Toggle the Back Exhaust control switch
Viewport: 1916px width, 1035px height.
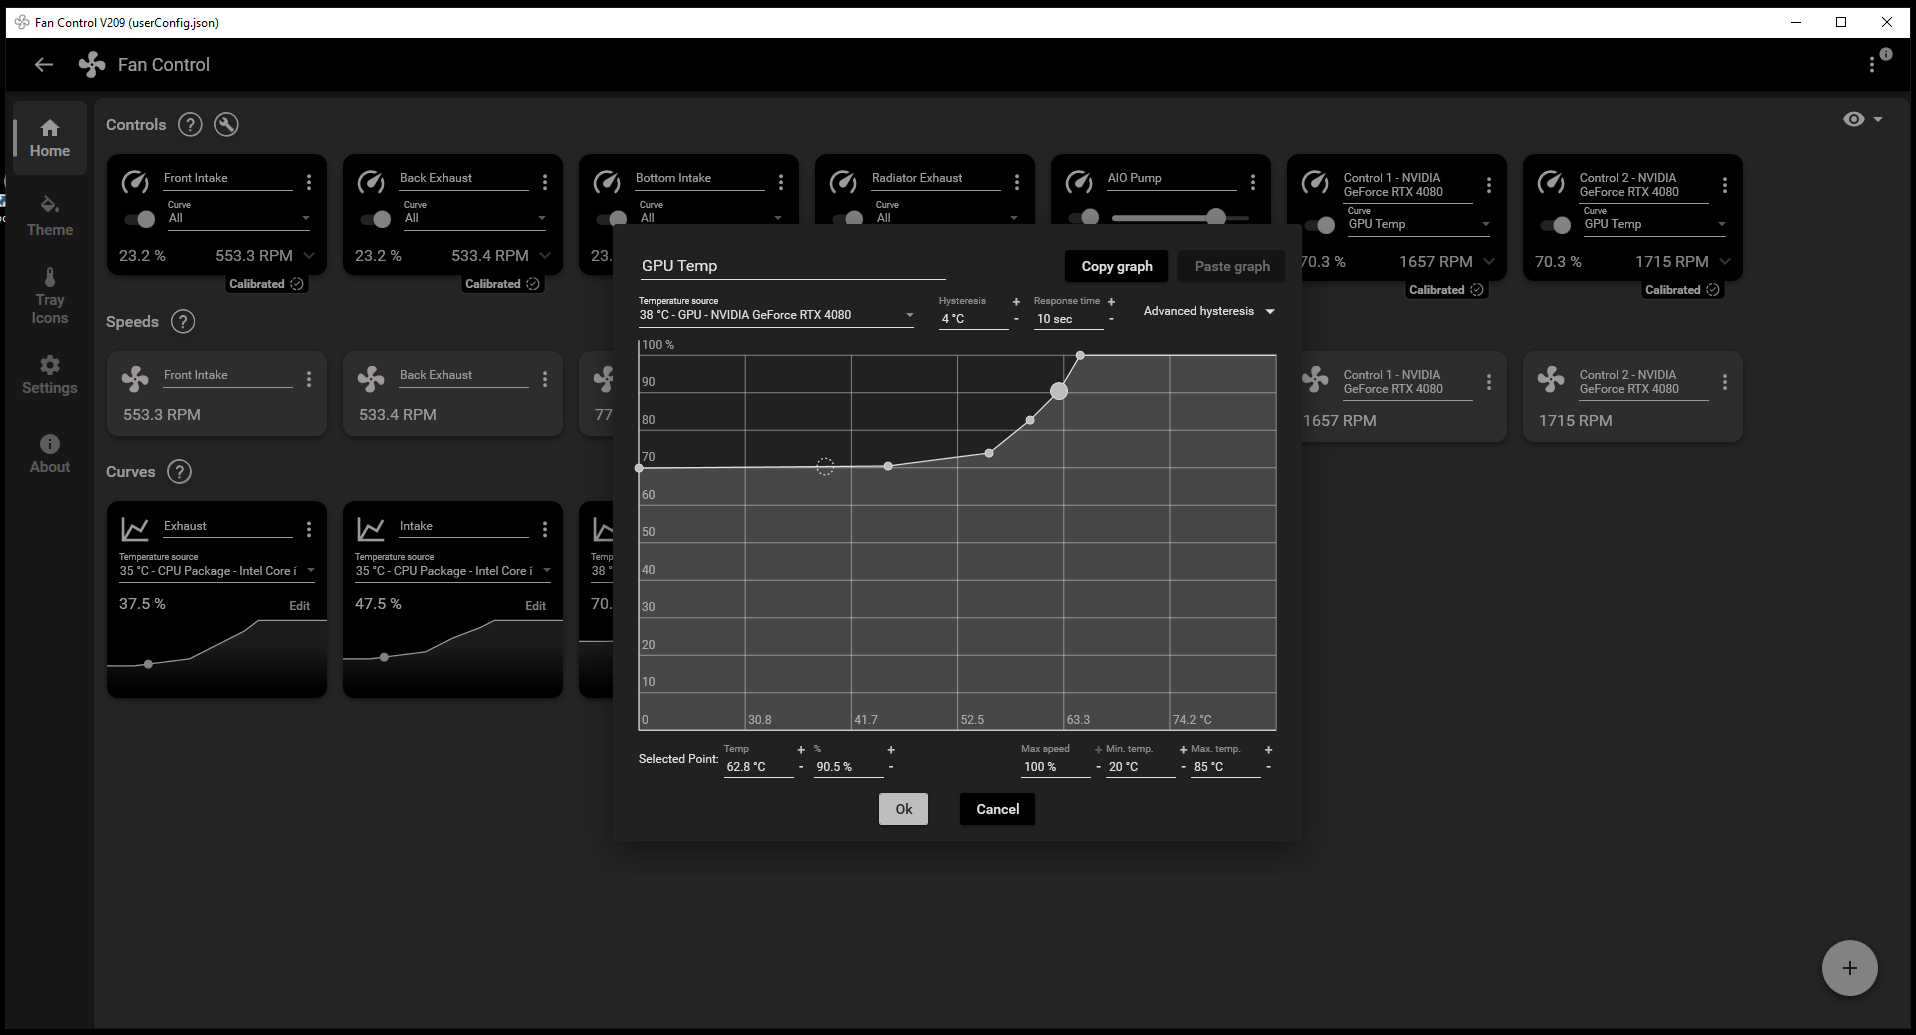(x=376, y=219)
